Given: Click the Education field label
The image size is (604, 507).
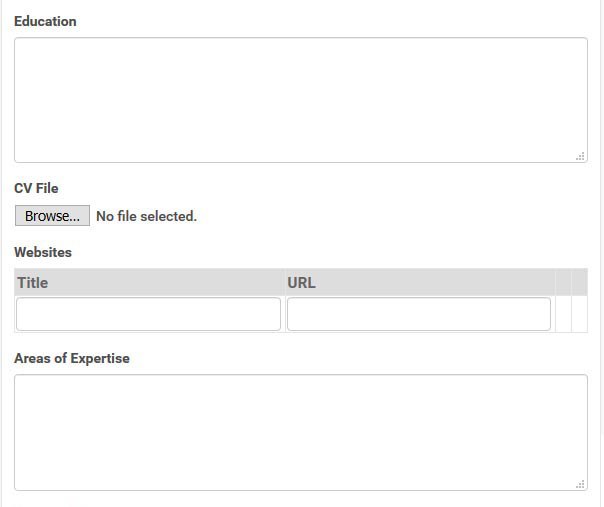Looking at the screenshot, I should point(45,21).
